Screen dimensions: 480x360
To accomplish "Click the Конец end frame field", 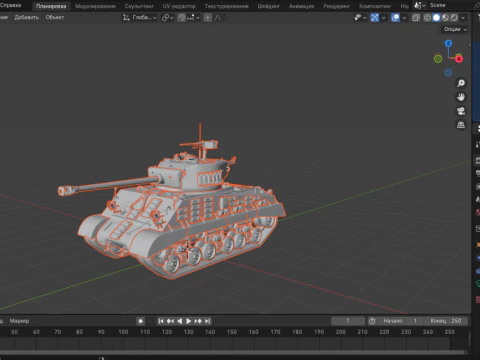I will 446,321.
